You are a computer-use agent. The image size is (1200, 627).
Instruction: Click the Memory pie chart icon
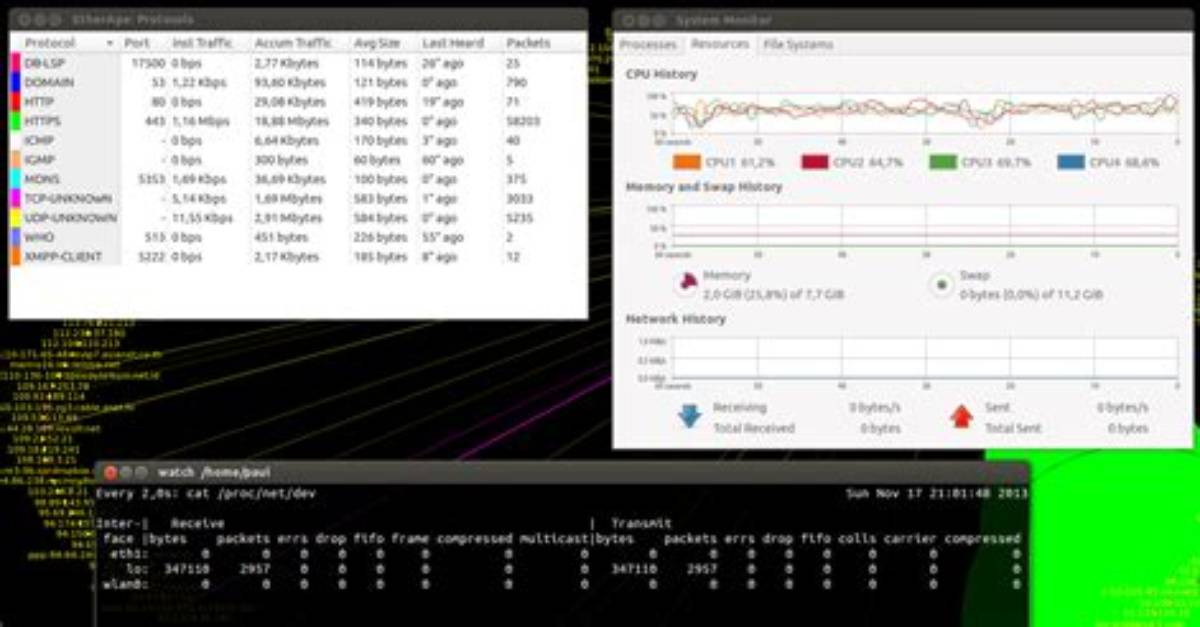686,285
